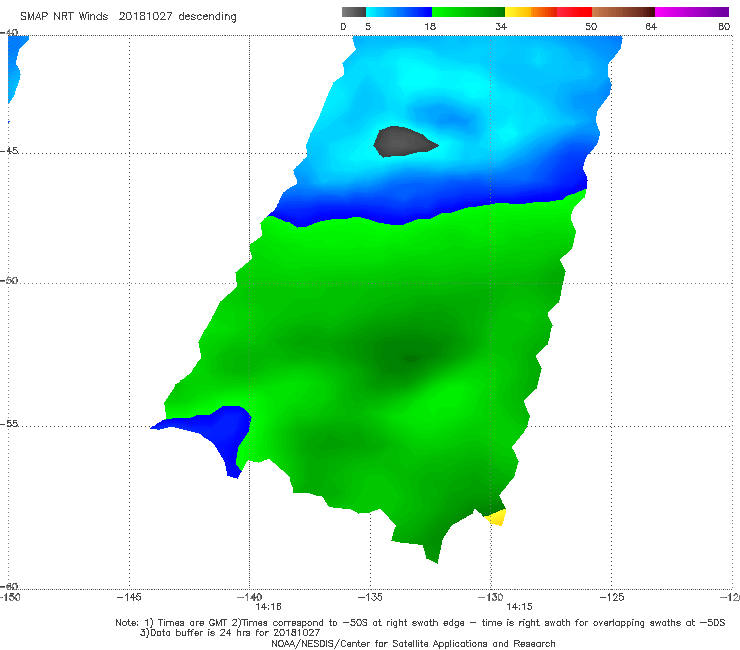Click the latitude label '-55'
Screen dimensions: 740x650
9,423
